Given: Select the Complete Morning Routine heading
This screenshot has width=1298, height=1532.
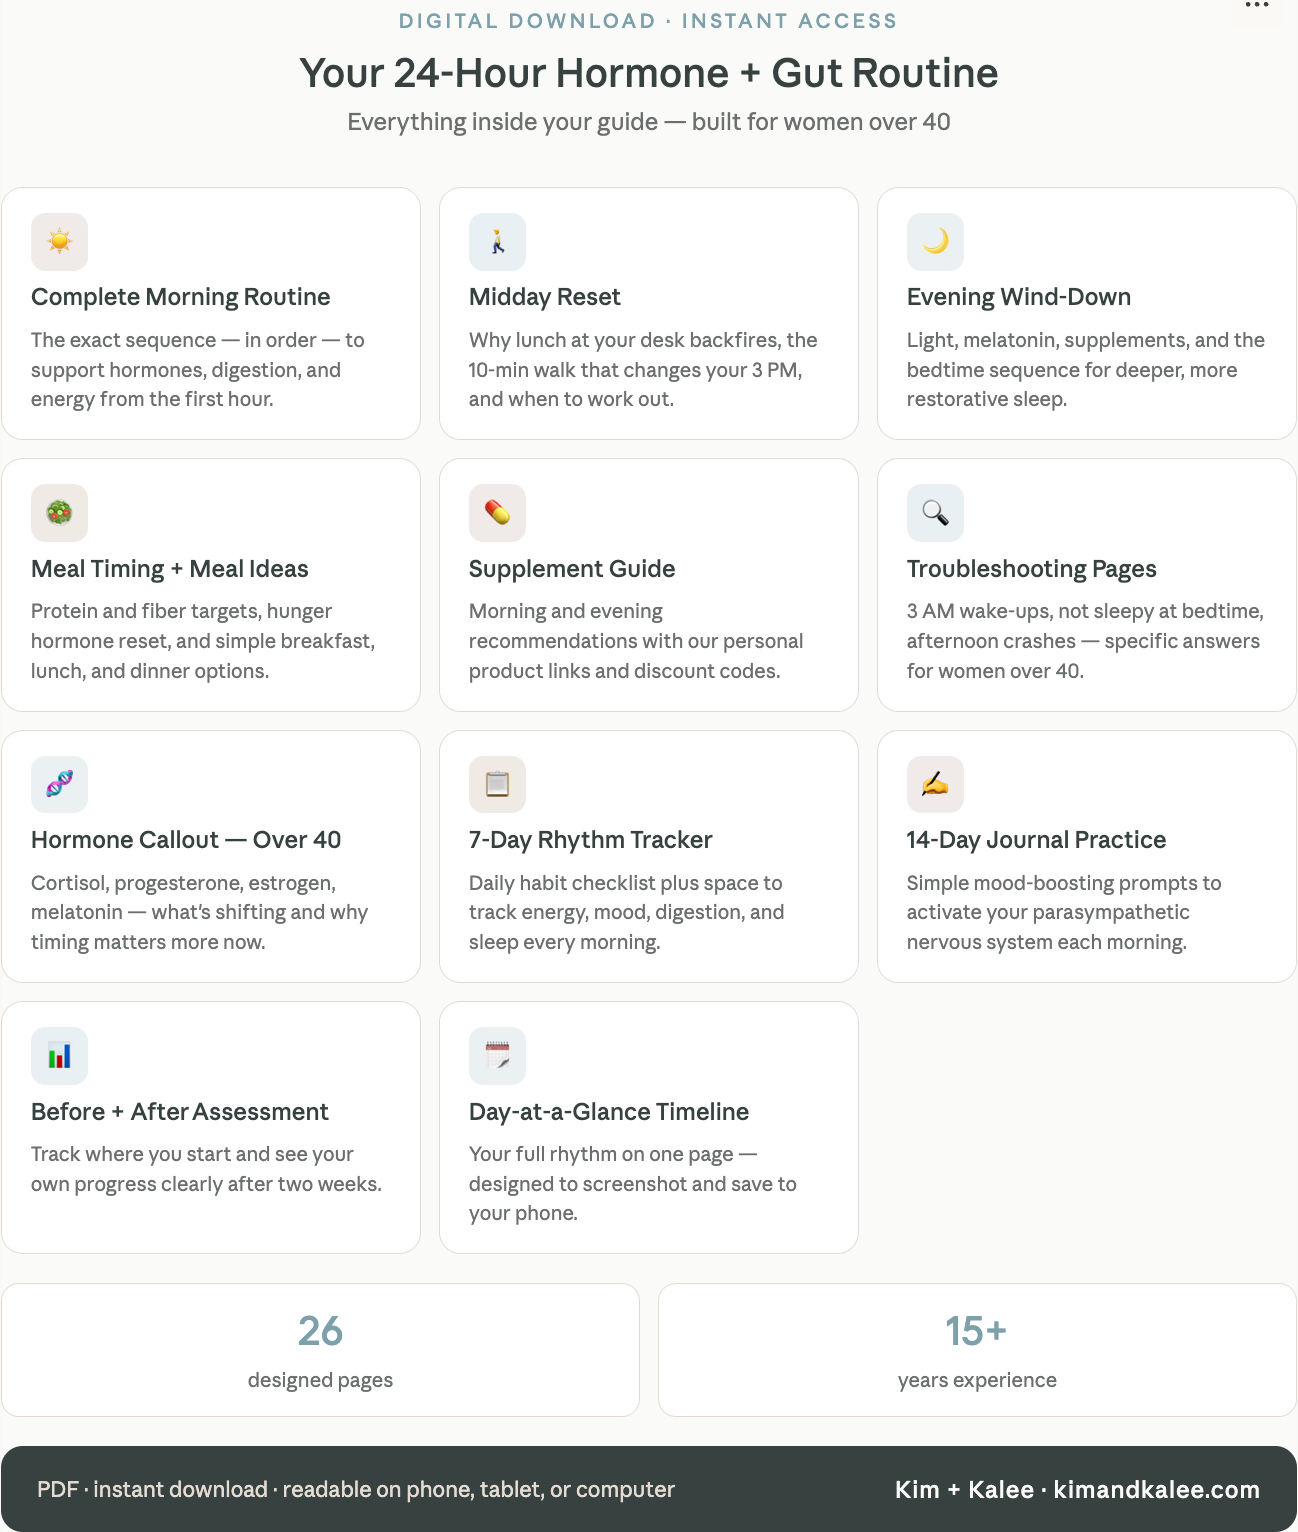Looking at the screenshot, I should click(180, 297).
